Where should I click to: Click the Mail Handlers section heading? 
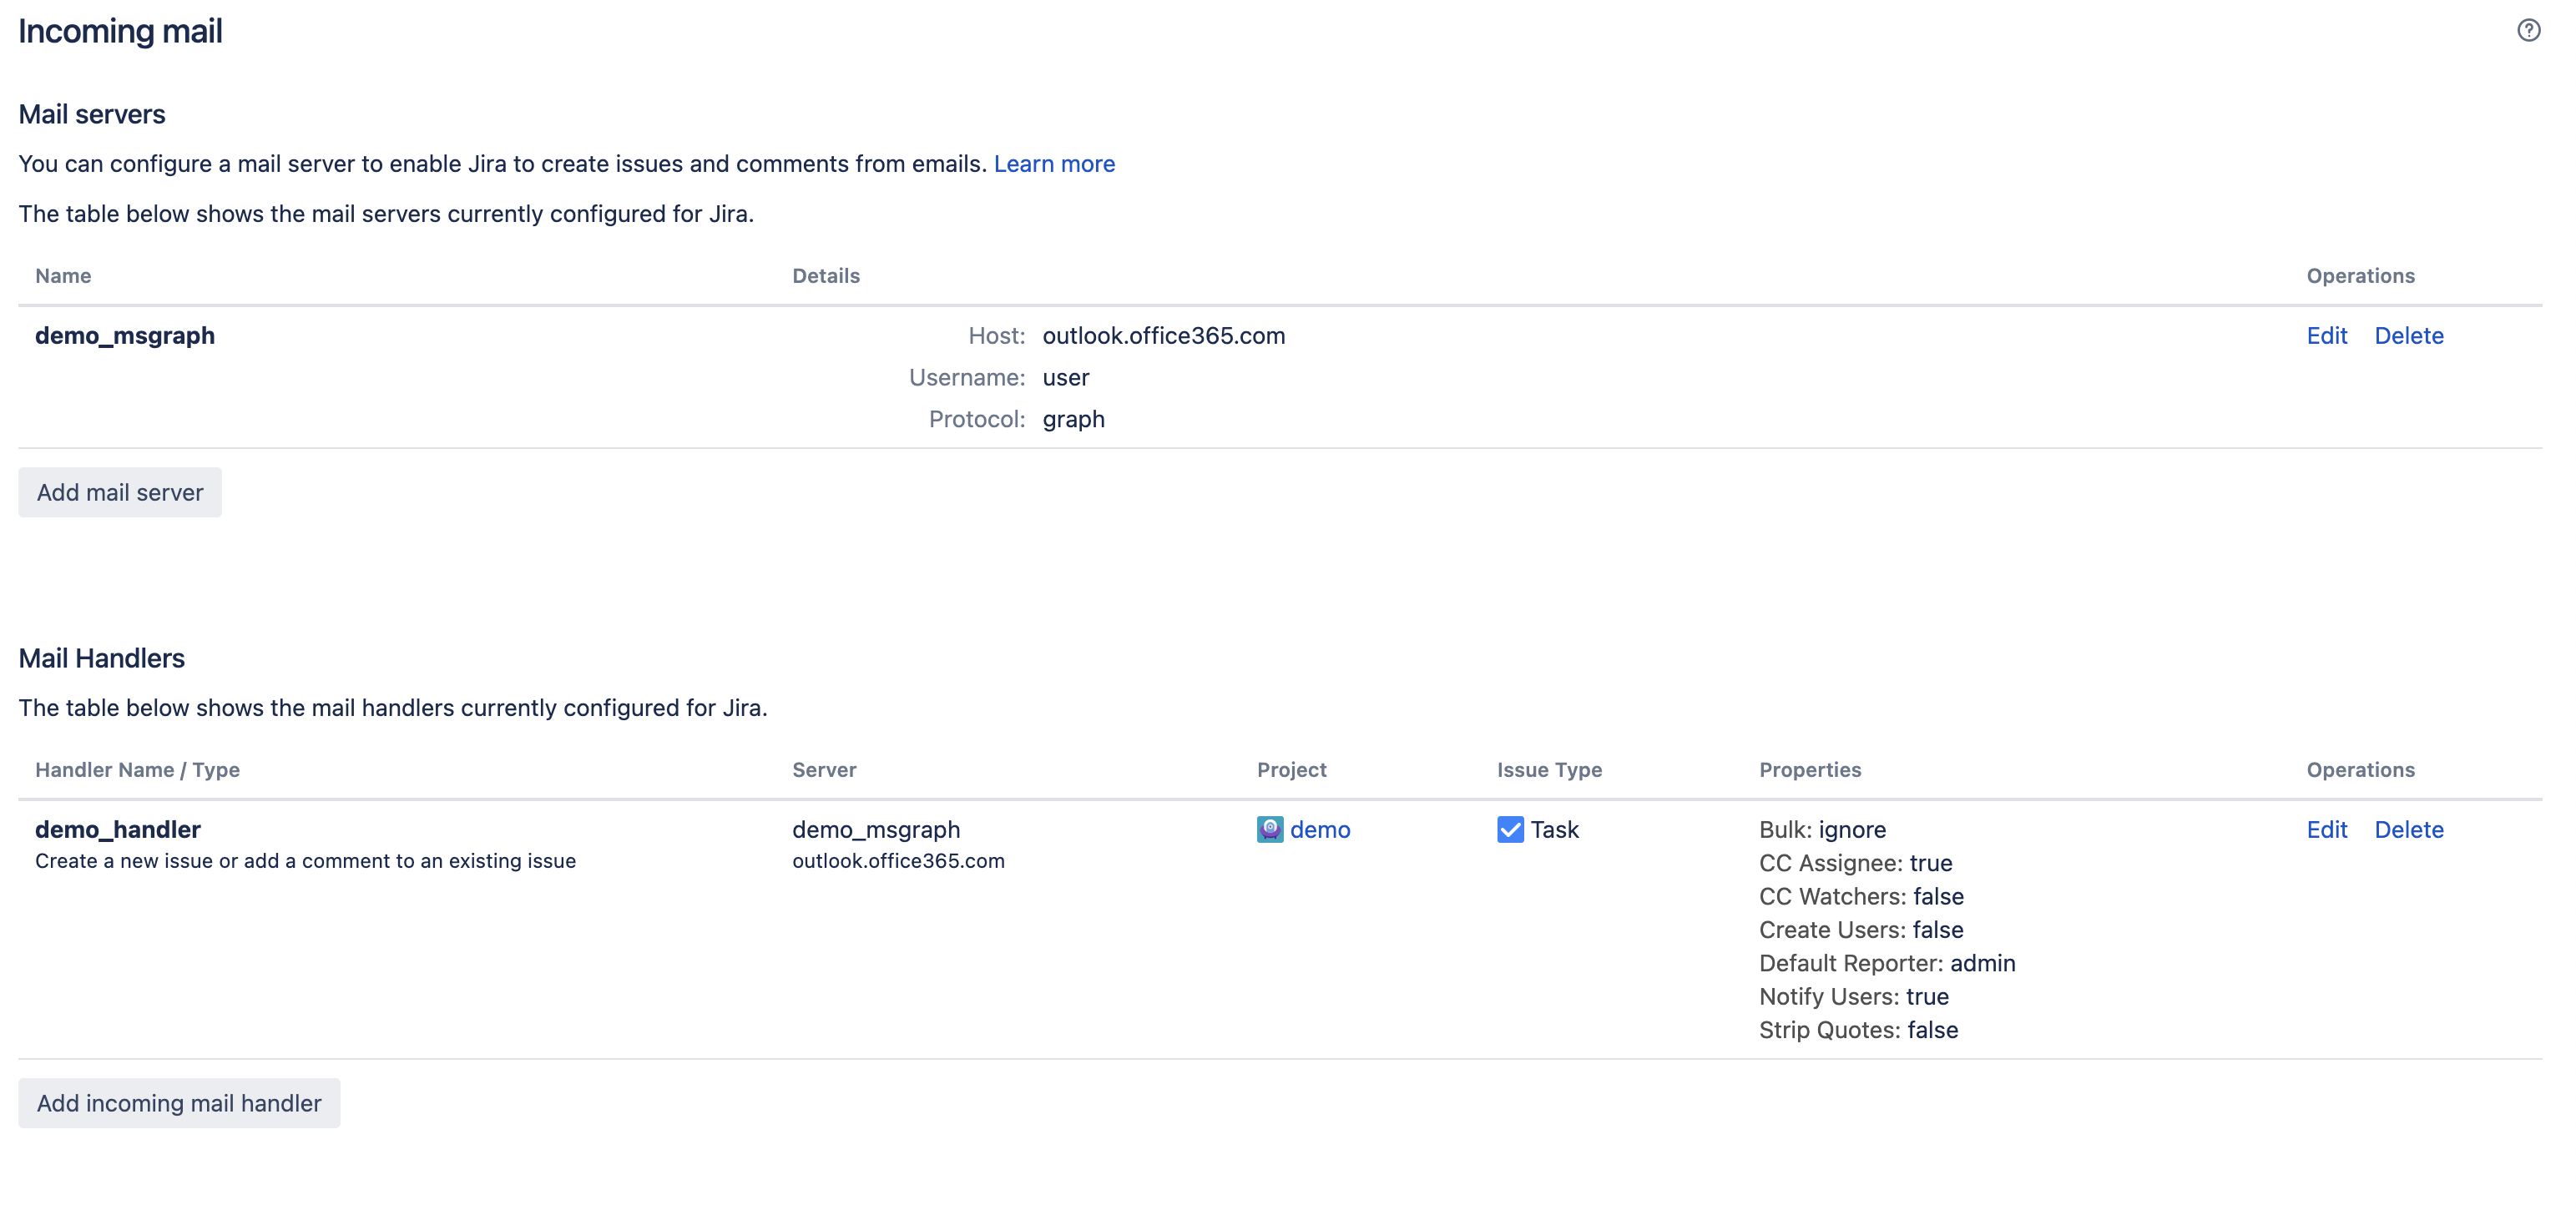tap(102, 658)
